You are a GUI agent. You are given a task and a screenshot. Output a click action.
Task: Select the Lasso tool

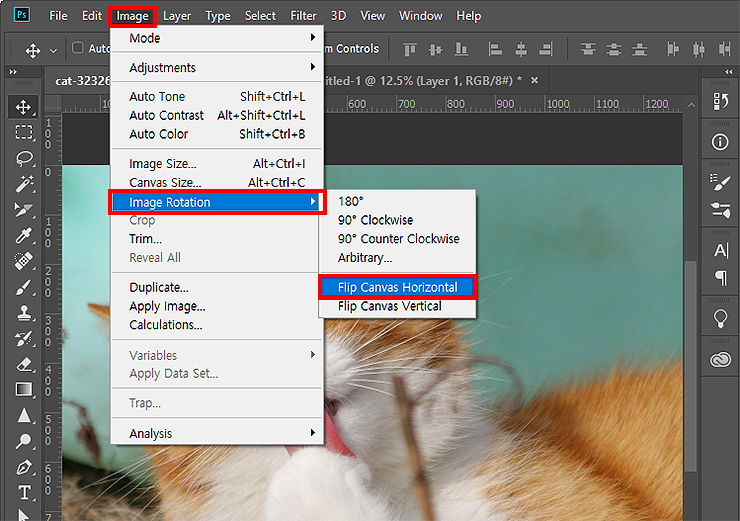pyautogui.click(x=23, y=159)
